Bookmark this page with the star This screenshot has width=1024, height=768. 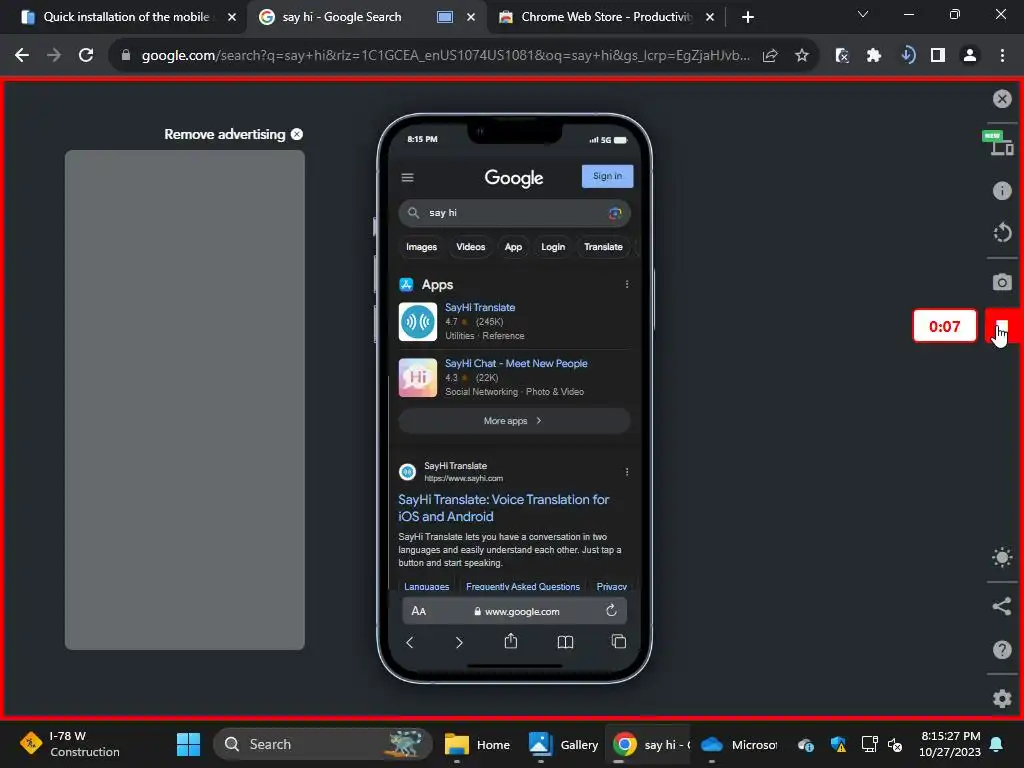(802, 56)
